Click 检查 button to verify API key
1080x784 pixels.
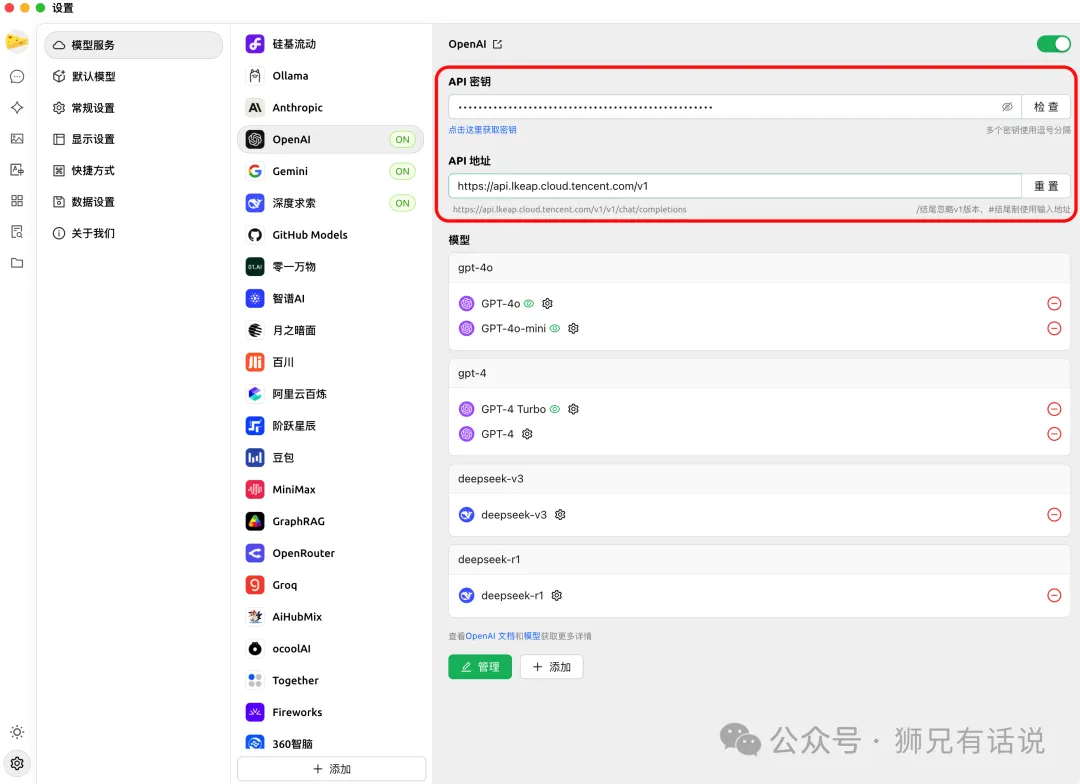point(1046,107)
